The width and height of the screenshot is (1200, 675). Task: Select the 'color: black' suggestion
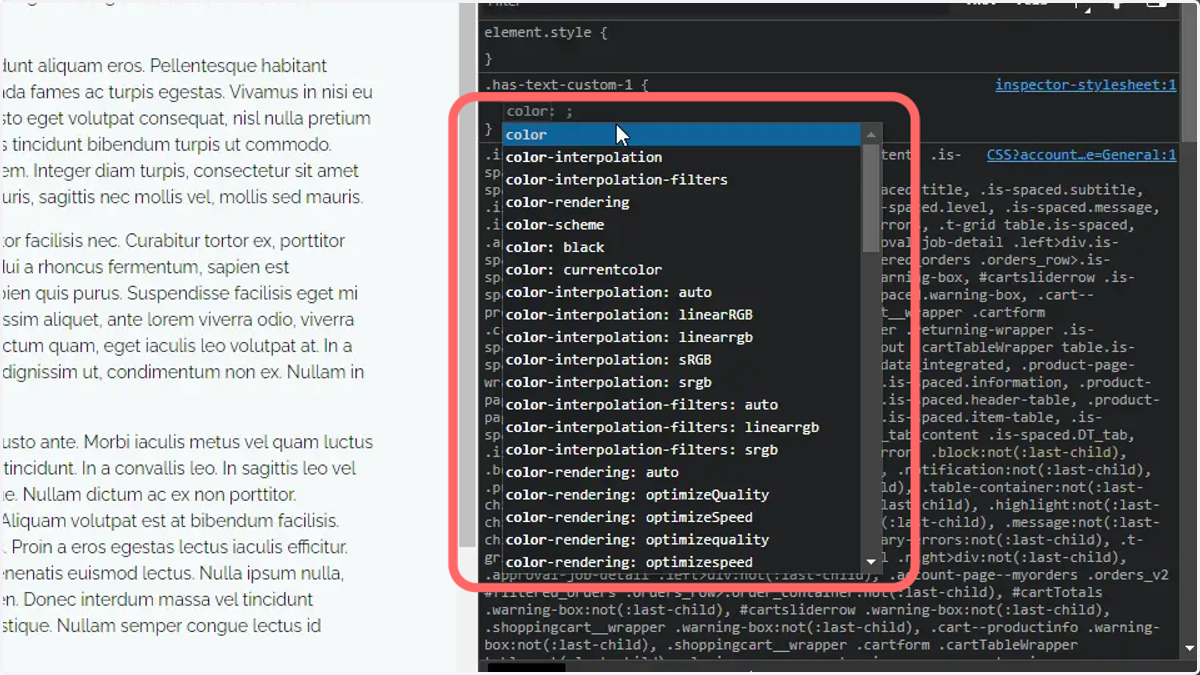tap(681, 247)
